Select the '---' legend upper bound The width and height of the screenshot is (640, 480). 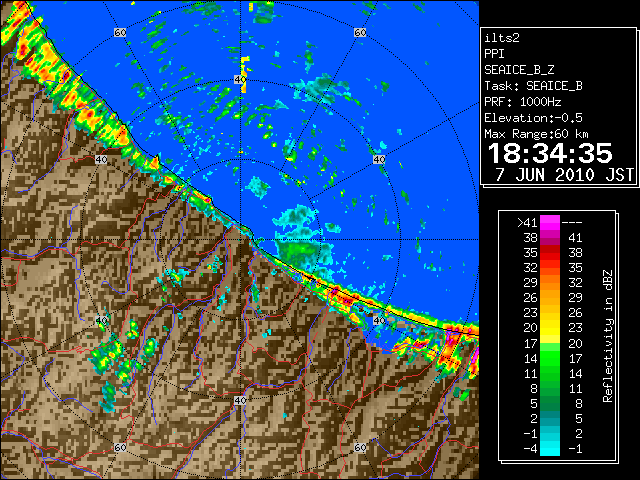point(572,223)
